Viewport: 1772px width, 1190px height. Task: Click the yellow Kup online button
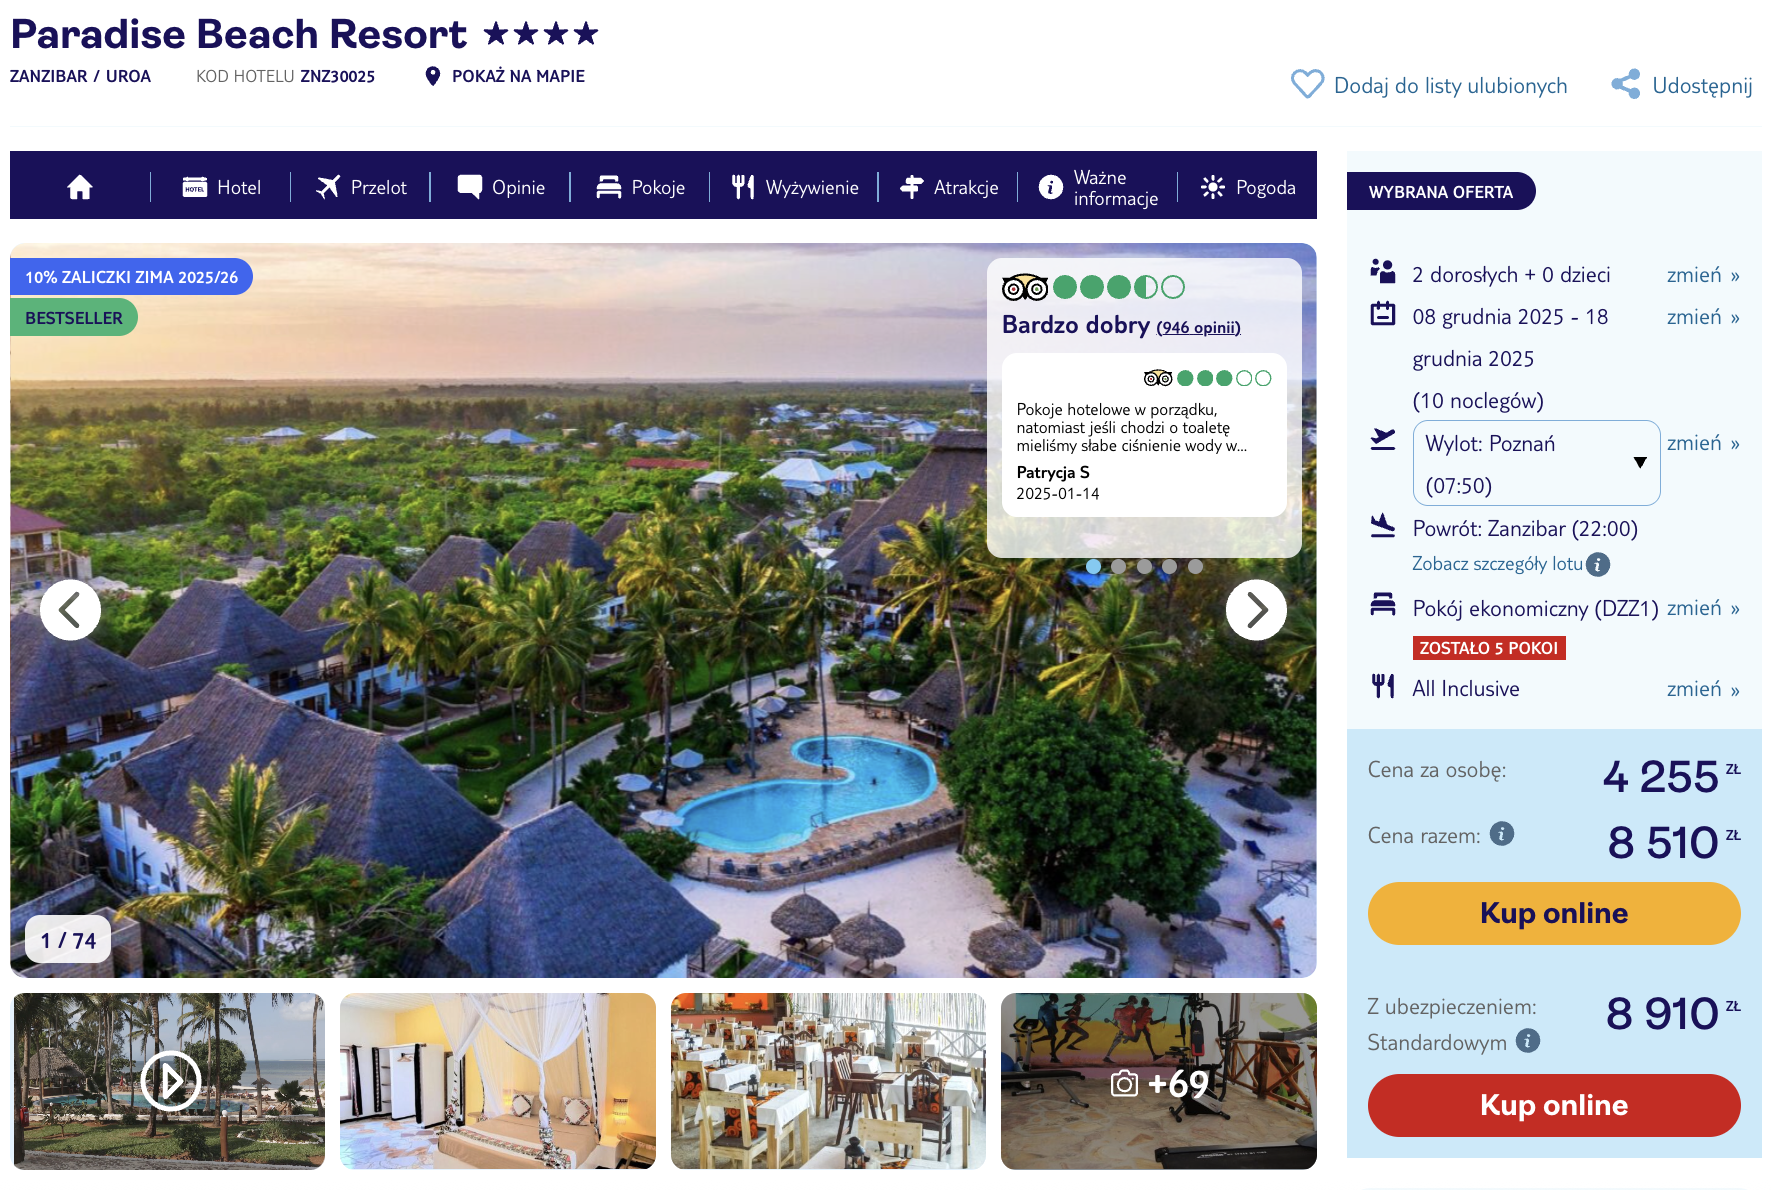(1554, 913)
